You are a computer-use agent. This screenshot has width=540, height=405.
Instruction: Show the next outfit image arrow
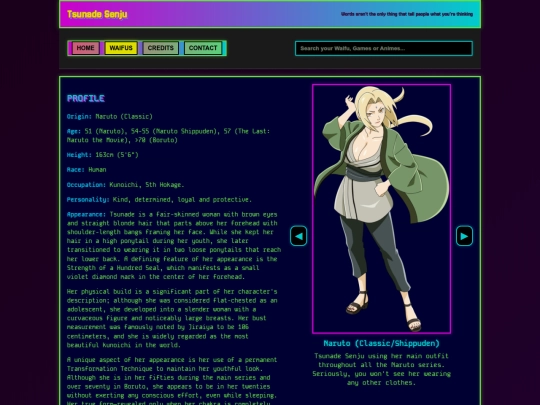point(464,236)
